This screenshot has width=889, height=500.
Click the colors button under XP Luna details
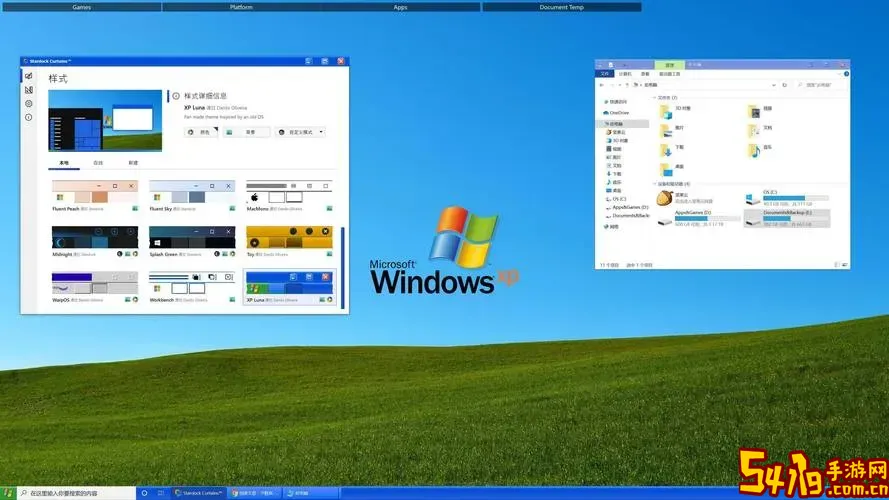(x=201, y=132)
